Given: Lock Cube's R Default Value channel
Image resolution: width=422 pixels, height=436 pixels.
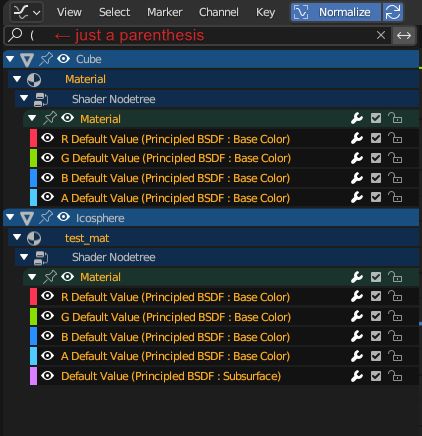Looking at the screenshot, I should tap(395, 138).
